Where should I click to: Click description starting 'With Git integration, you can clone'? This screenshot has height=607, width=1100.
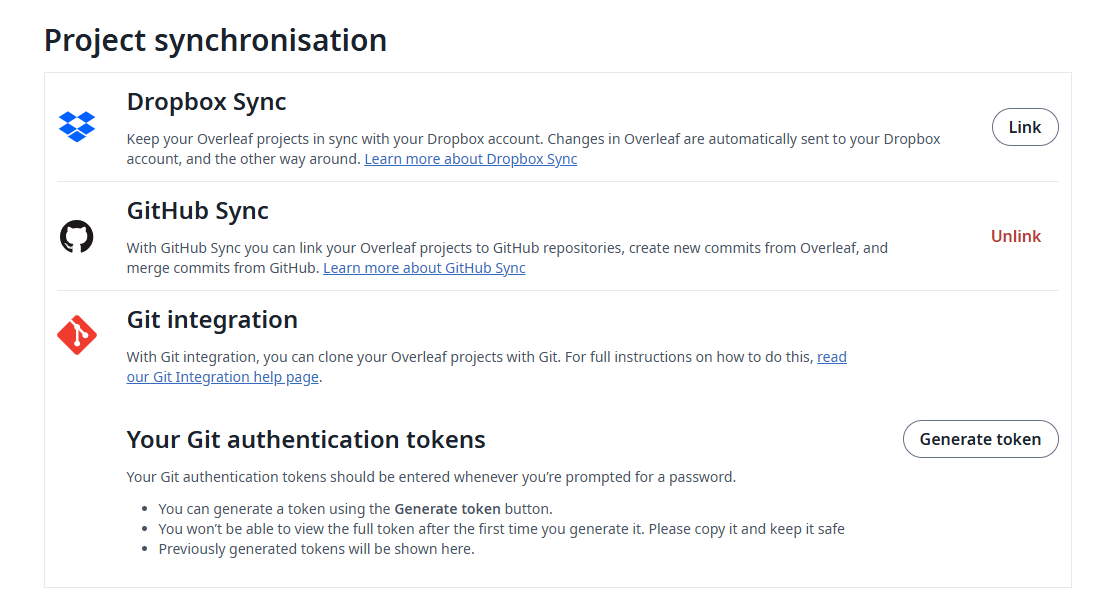pos(487,367)
